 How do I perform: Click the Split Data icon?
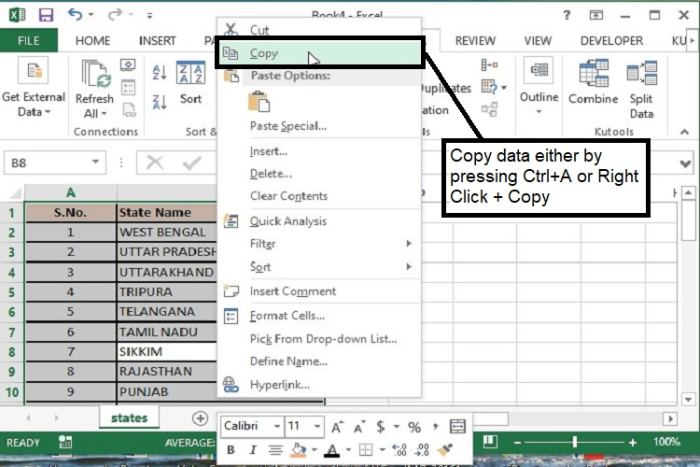pyautogui.click(x=642, y=73)
